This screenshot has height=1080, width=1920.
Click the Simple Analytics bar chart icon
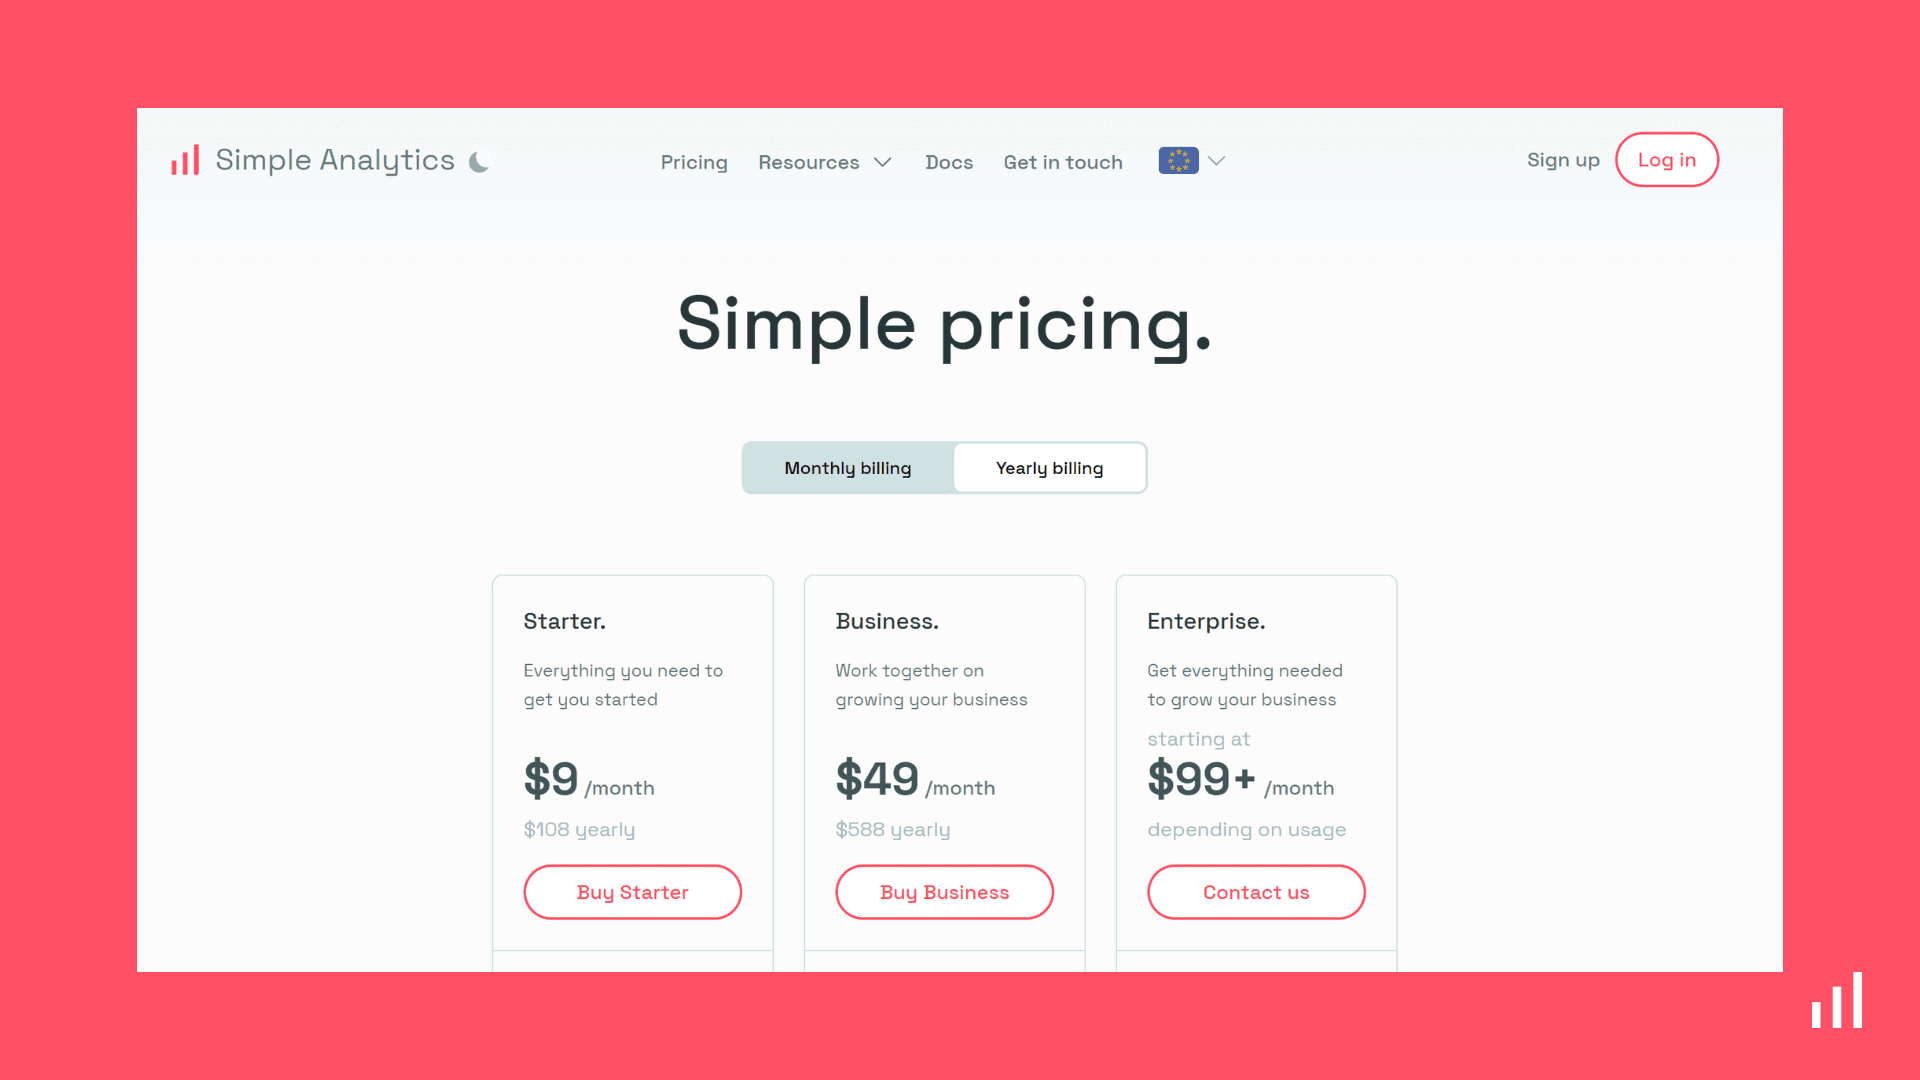click(185, 158)
